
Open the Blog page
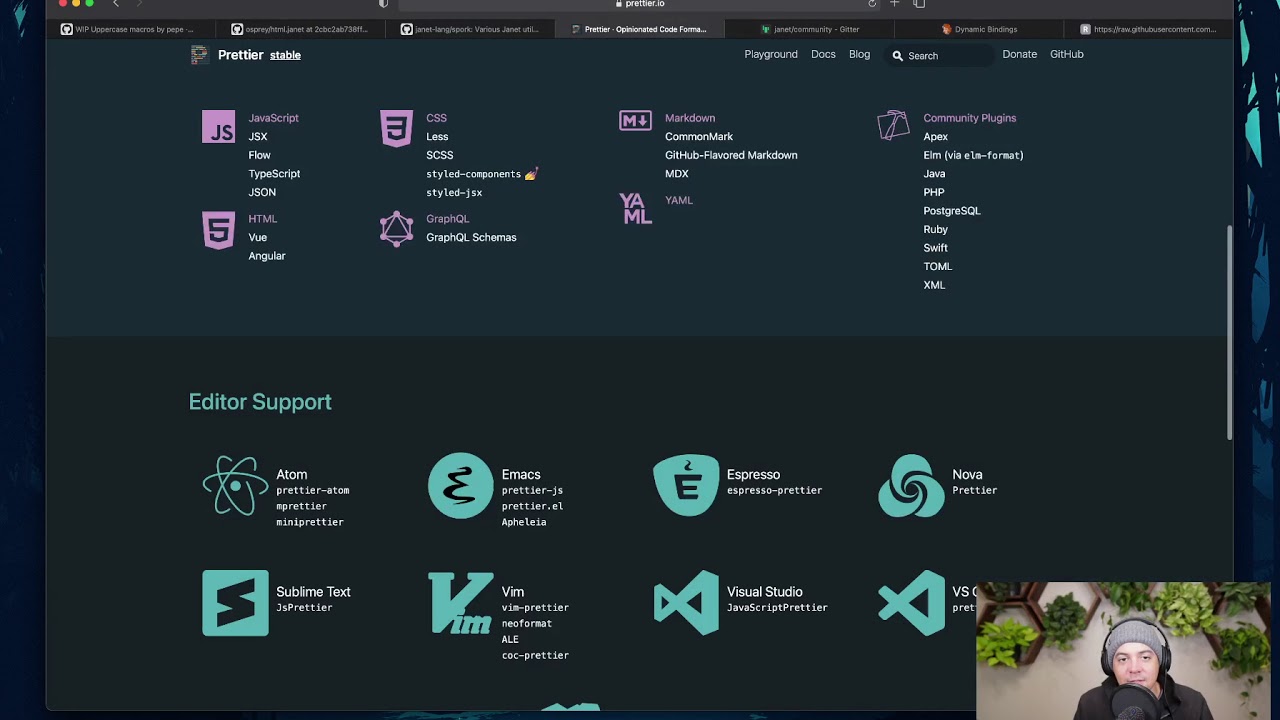(x=859, y=54)
